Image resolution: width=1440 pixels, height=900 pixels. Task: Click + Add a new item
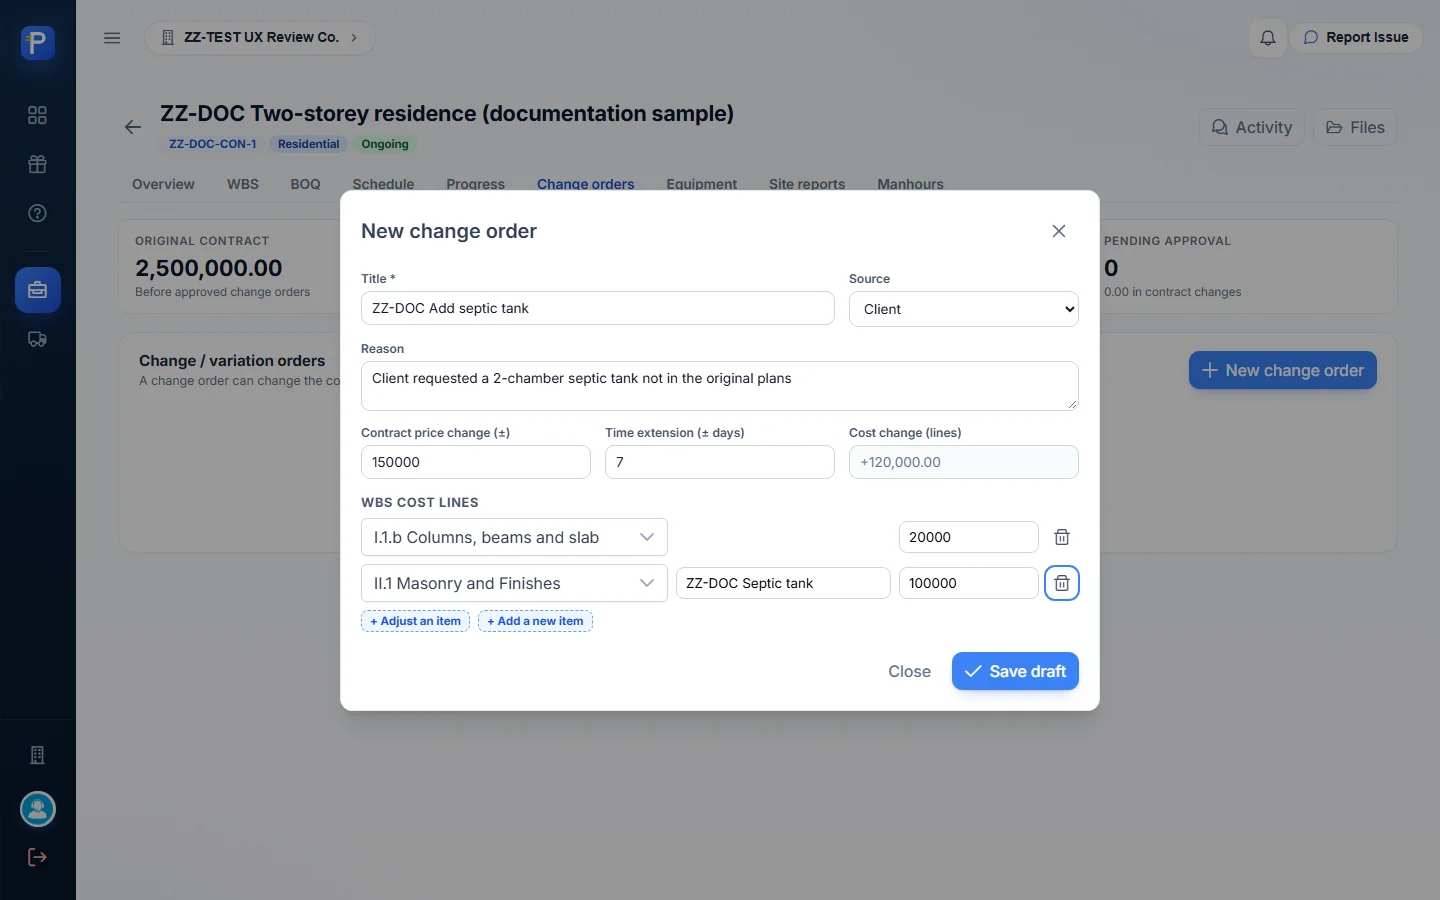[x=535, y=621]
